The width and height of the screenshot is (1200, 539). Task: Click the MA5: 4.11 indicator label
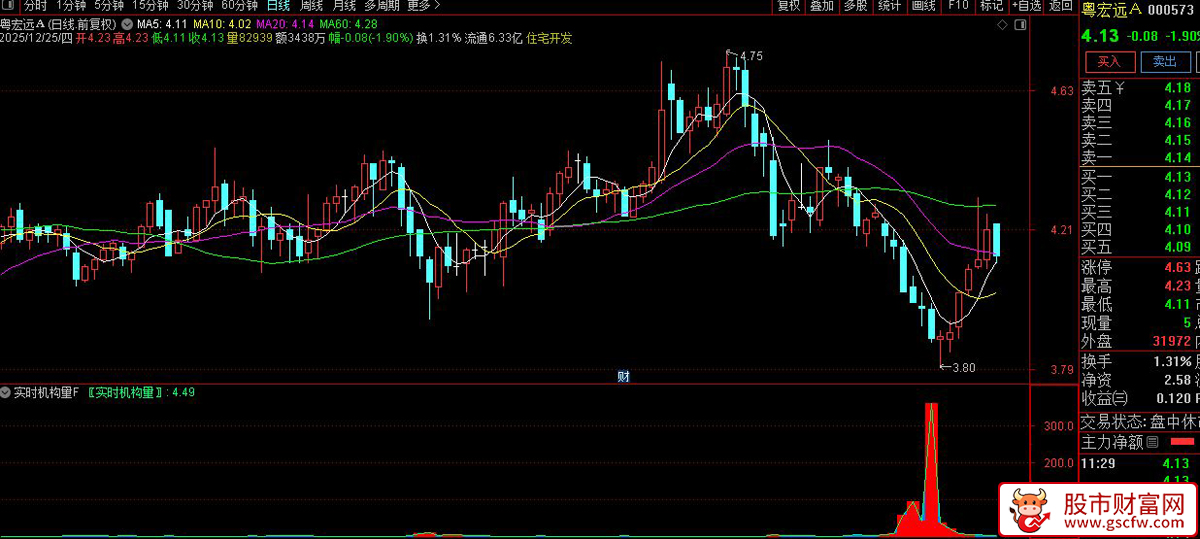[161, 23]
